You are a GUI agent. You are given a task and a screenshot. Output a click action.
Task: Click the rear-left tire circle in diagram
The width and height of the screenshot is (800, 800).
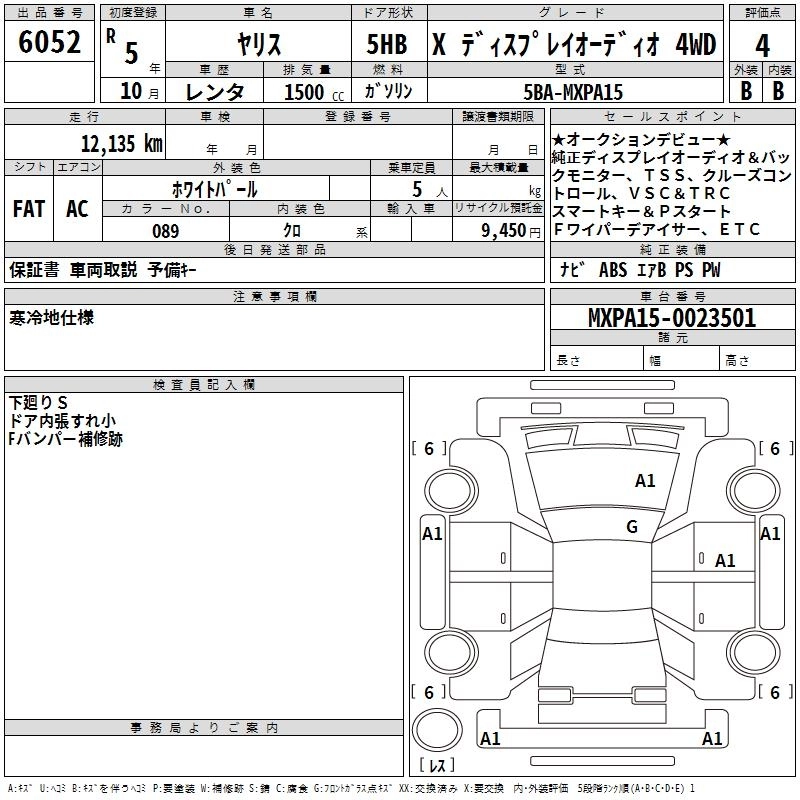click(x=451, y=653)
